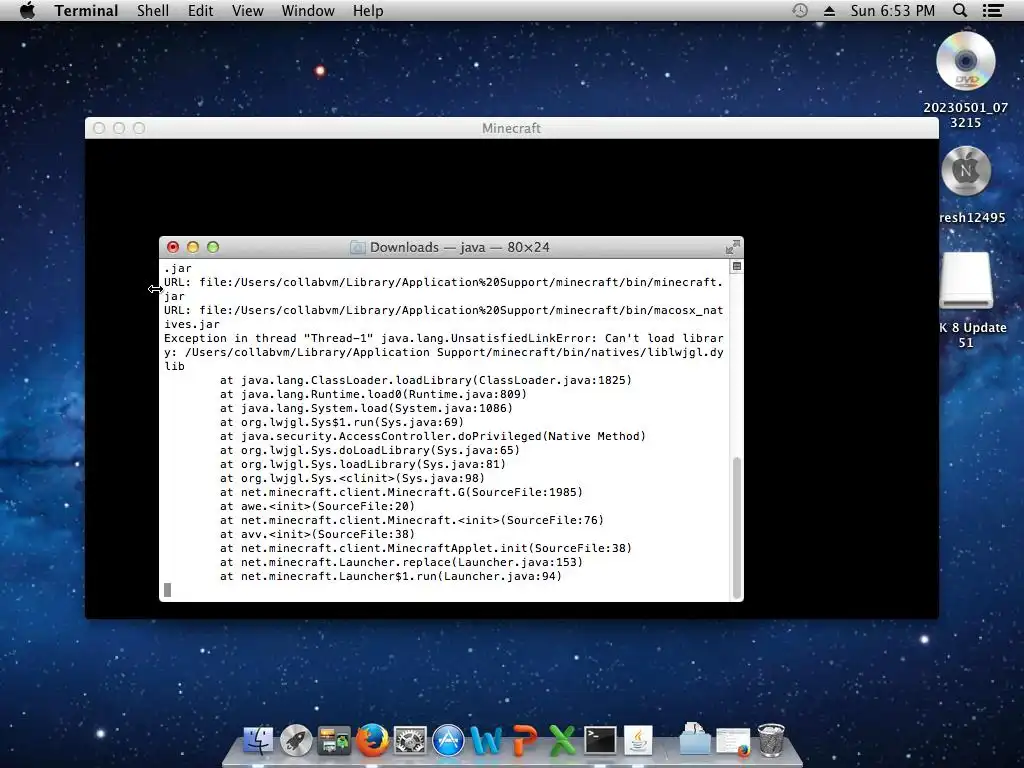Click the Sys.doLoadLibrary(Sys.java:65) line
1024x768 pixels.
pyautogui.click(x=370, y=450)
